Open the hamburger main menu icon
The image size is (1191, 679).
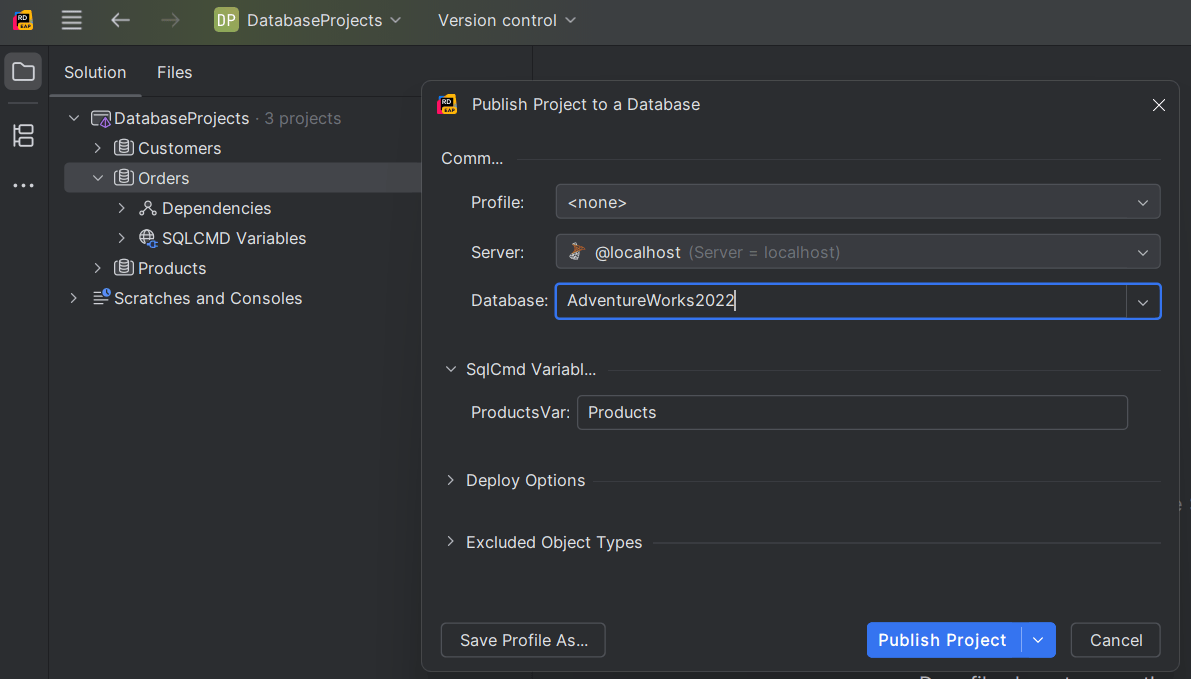point(71,20)
